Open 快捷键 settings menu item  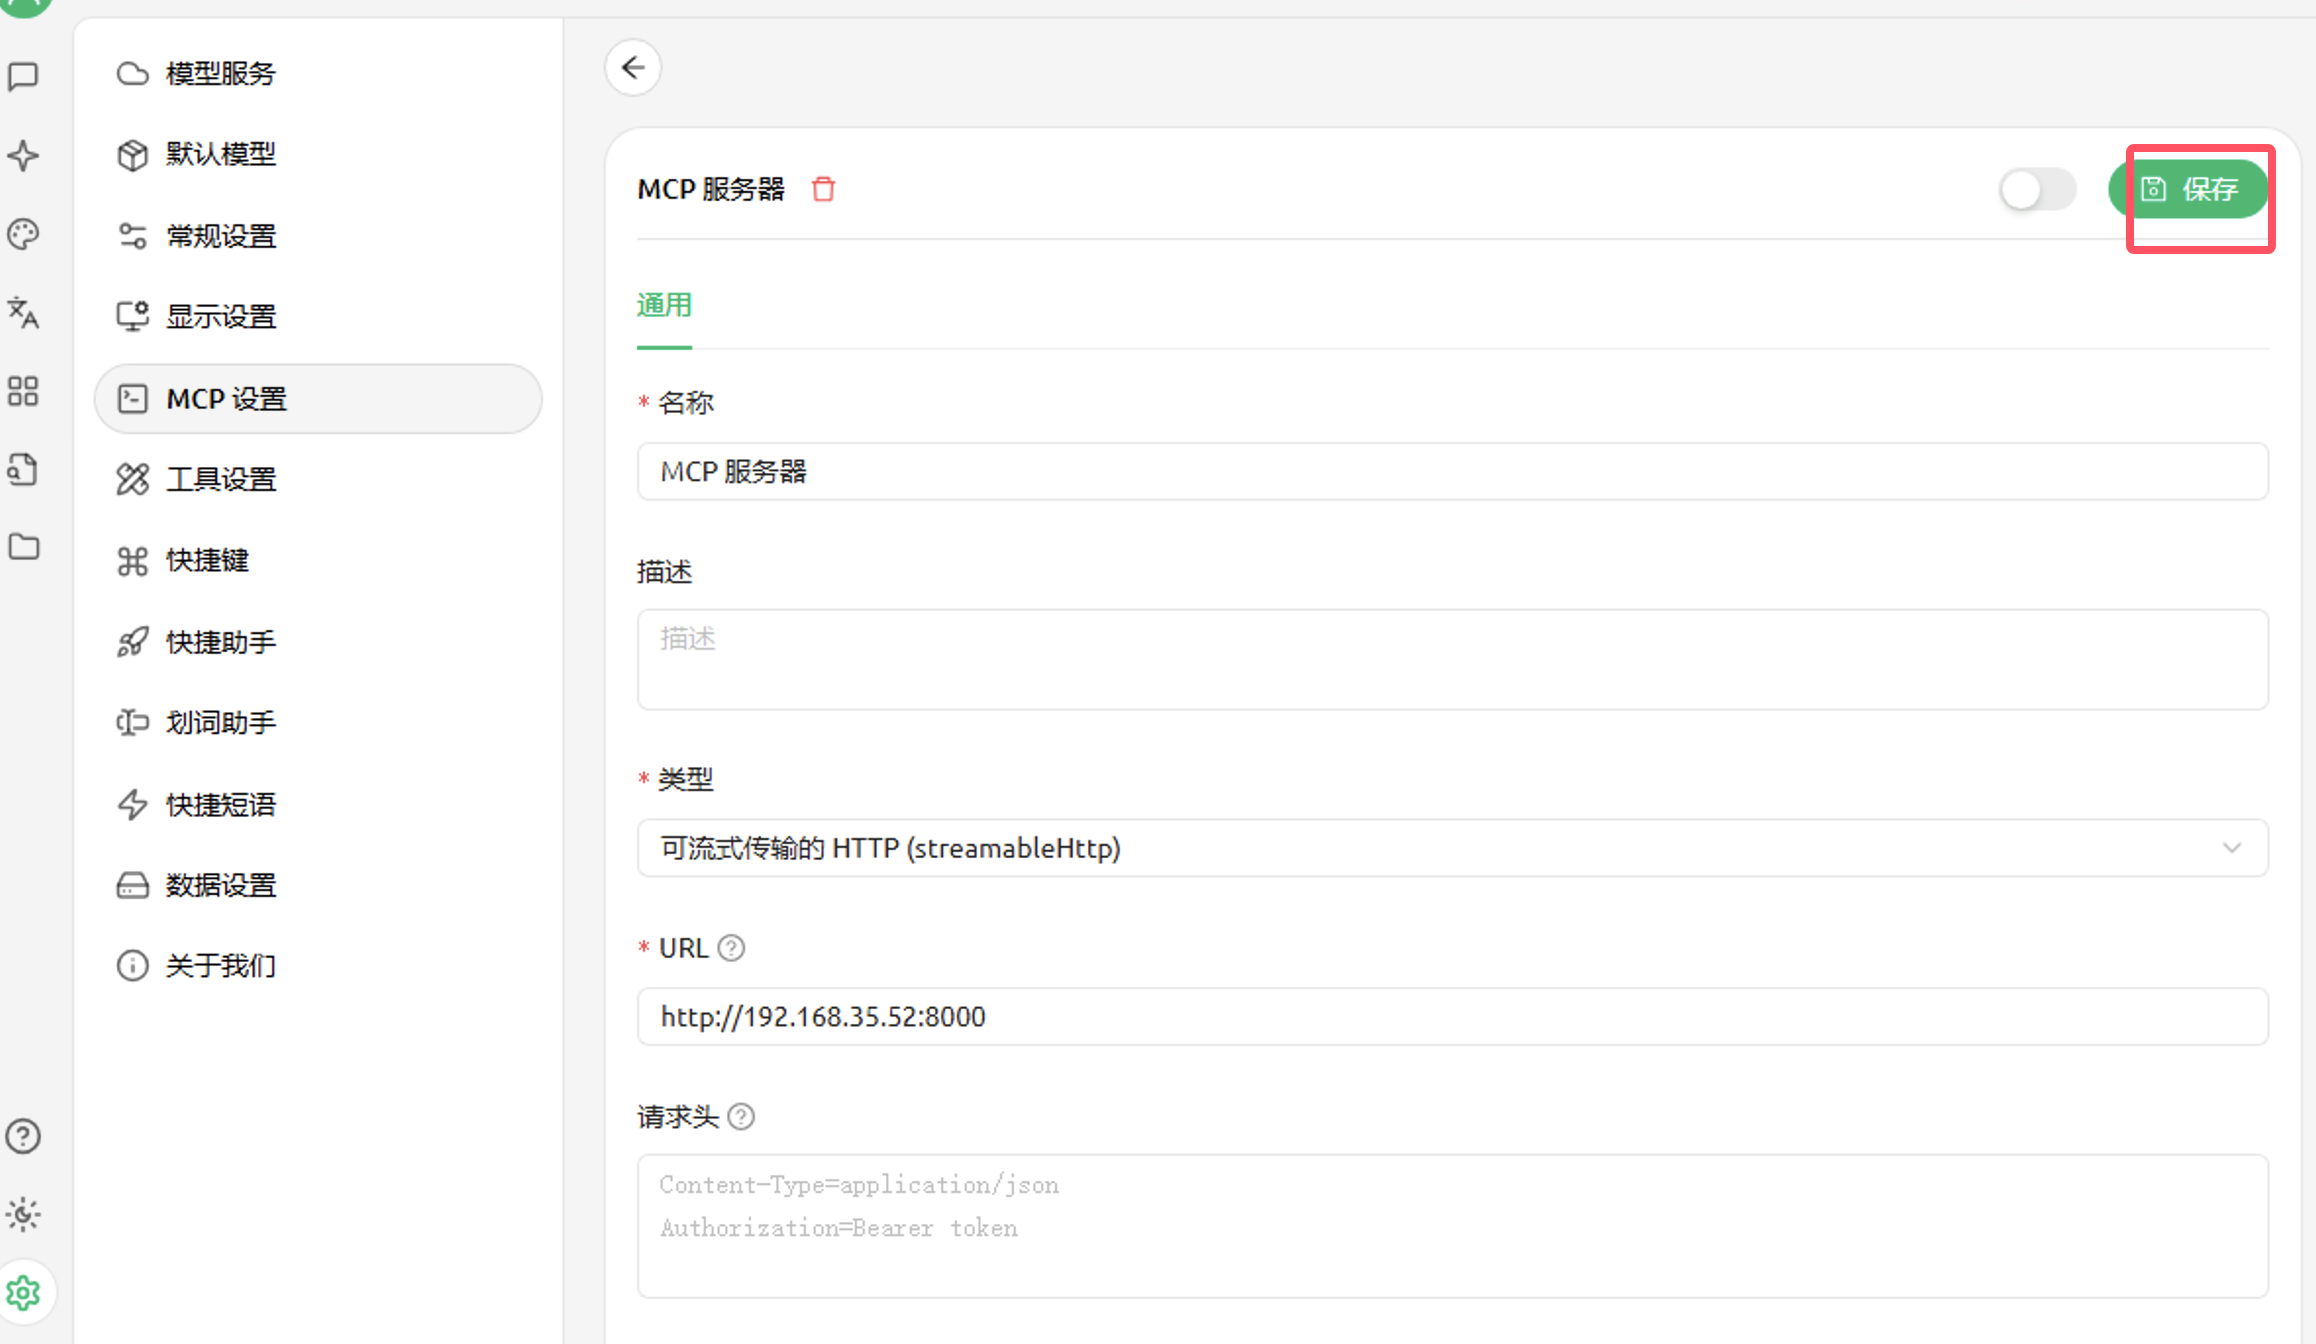click(x=207, y=560)
